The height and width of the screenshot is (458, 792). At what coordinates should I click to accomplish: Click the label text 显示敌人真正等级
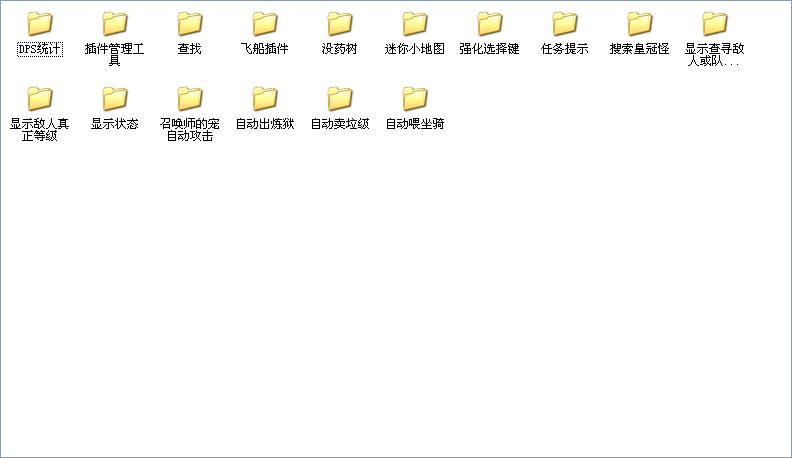[39, 130]
